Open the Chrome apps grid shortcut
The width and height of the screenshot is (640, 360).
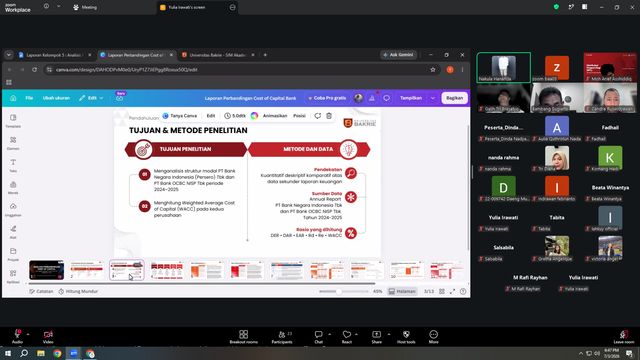click(9, 82)
